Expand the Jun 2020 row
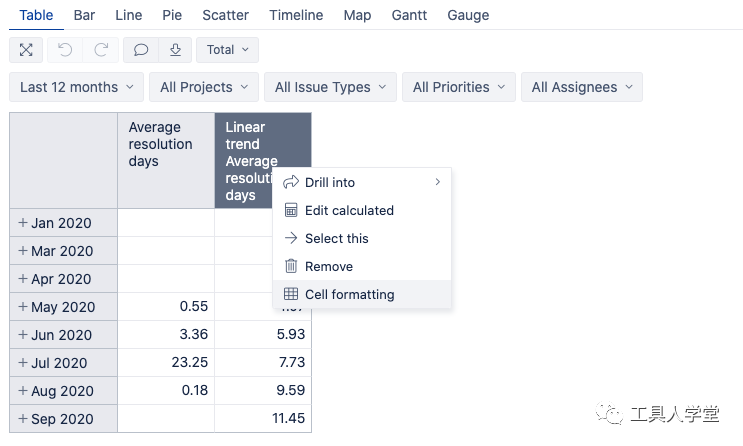Screen dimensions: 743x446 coord(22,335)
